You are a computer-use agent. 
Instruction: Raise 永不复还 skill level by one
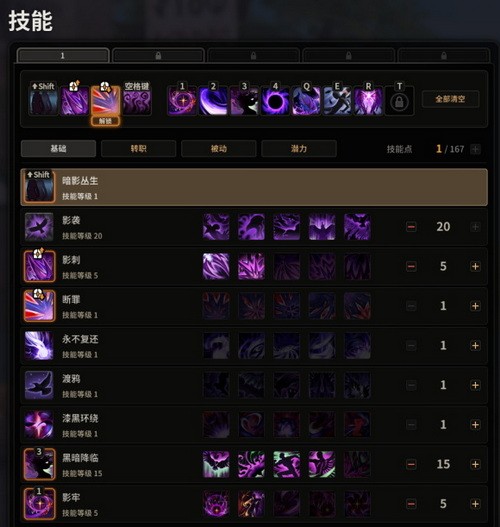pos(475,346)
